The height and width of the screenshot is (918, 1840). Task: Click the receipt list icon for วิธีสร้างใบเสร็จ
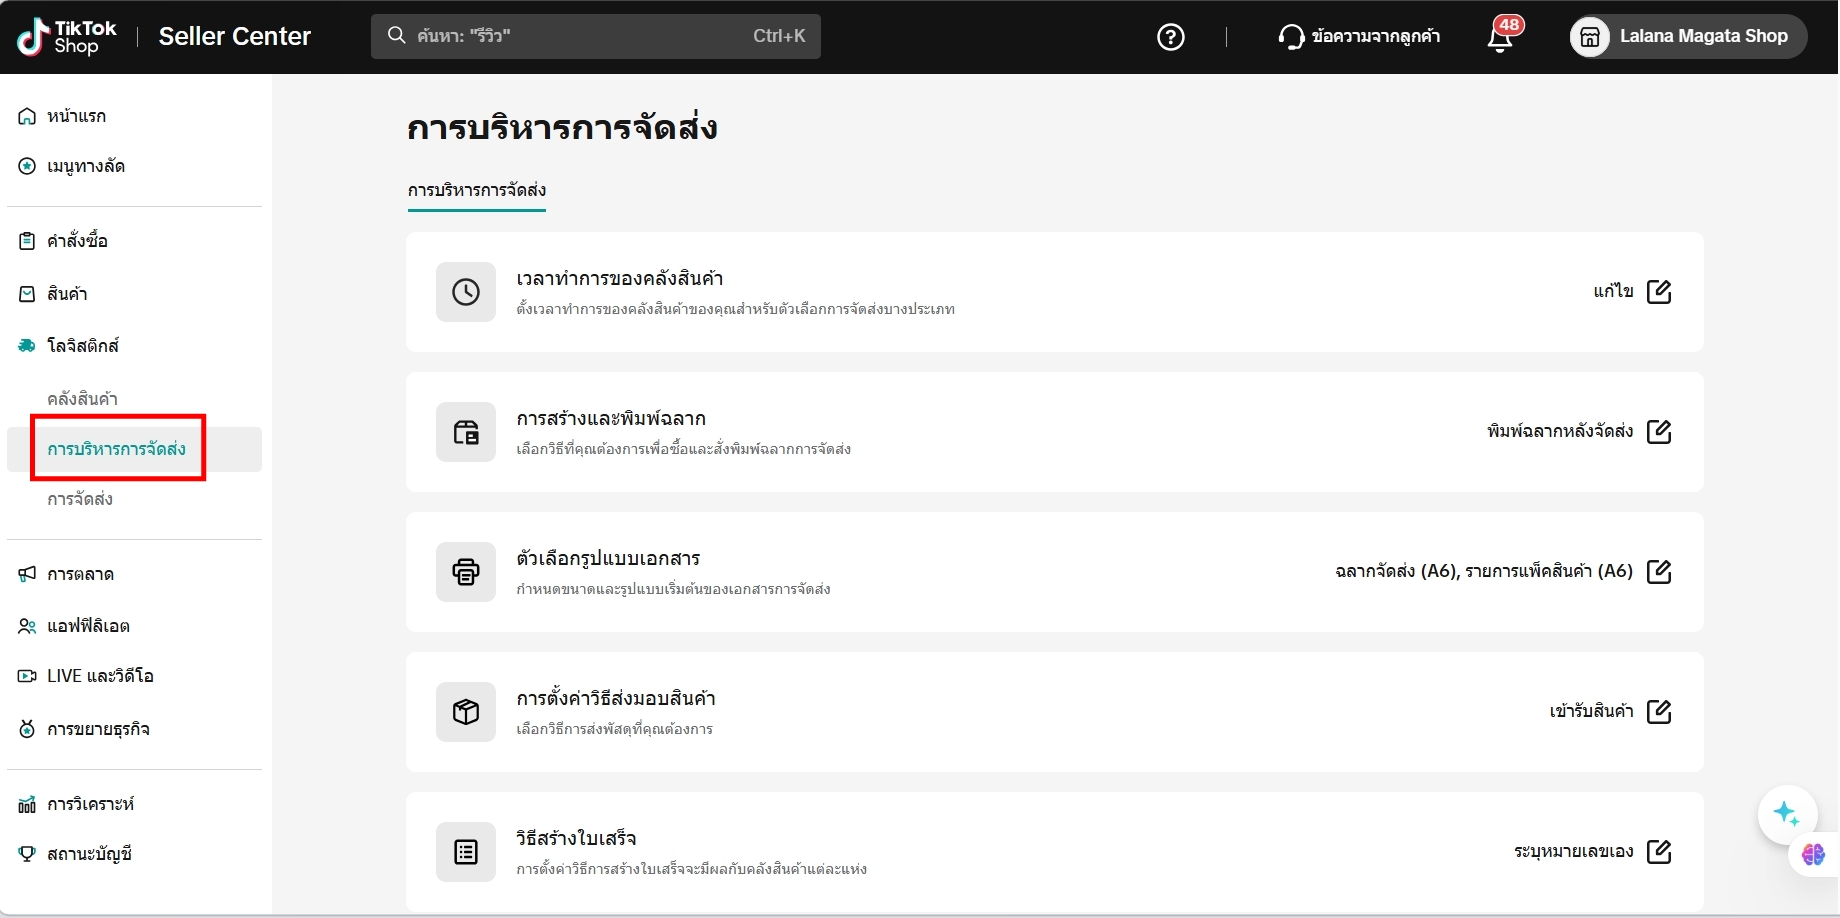[x=466, y=852]
